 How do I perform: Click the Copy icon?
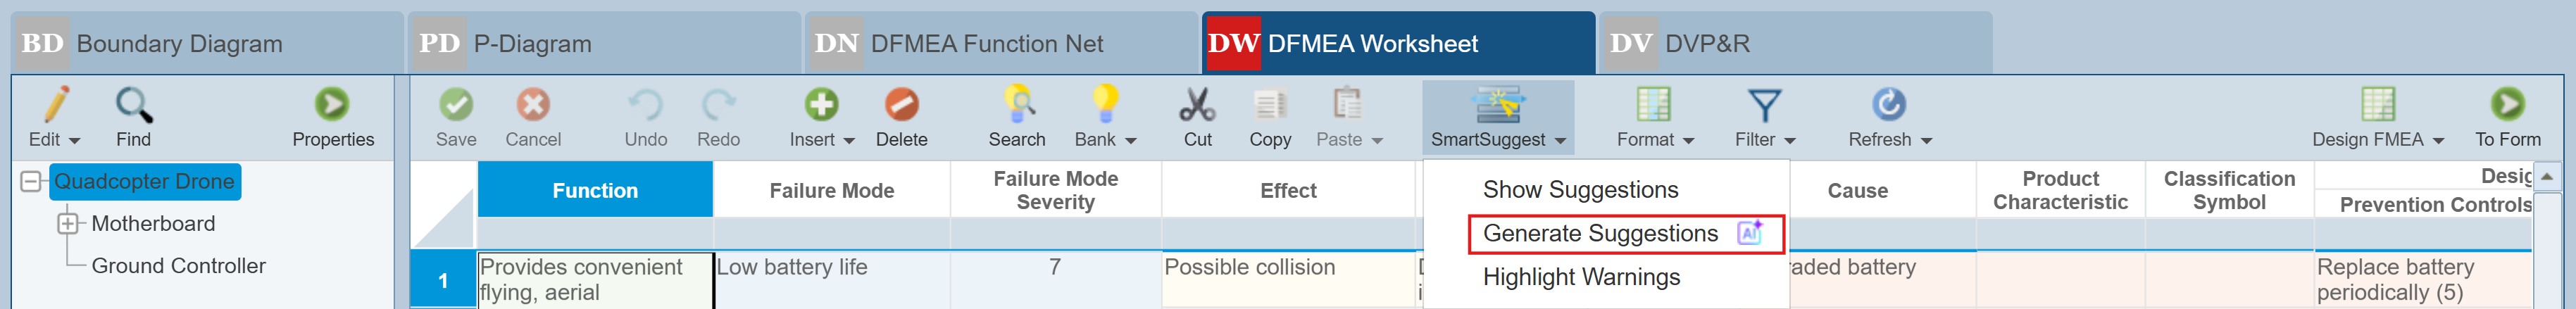click(x=1269, y=105)
